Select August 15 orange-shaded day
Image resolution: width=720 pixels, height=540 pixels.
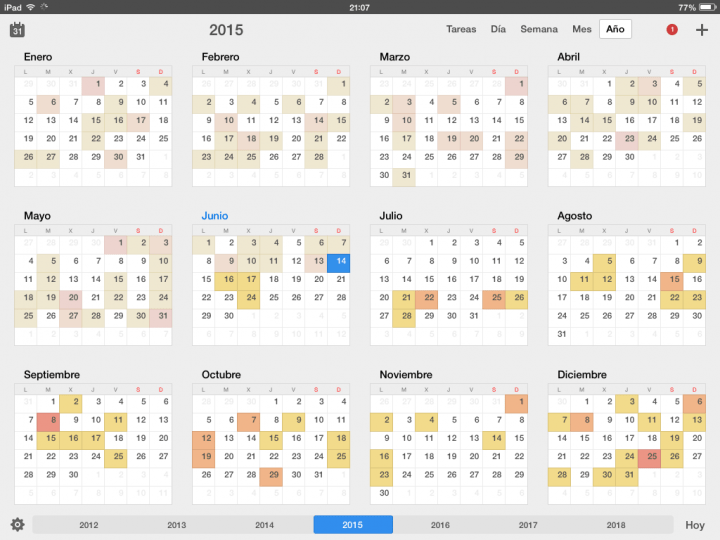tap(672, 281)
